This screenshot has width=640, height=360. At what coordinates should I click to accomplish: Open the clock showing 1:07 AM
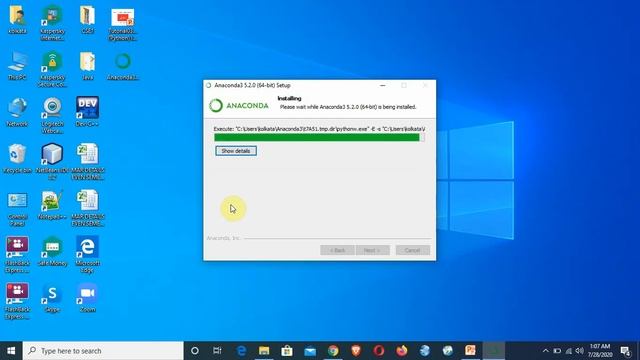pyautogui.click(x=600, y=351)
